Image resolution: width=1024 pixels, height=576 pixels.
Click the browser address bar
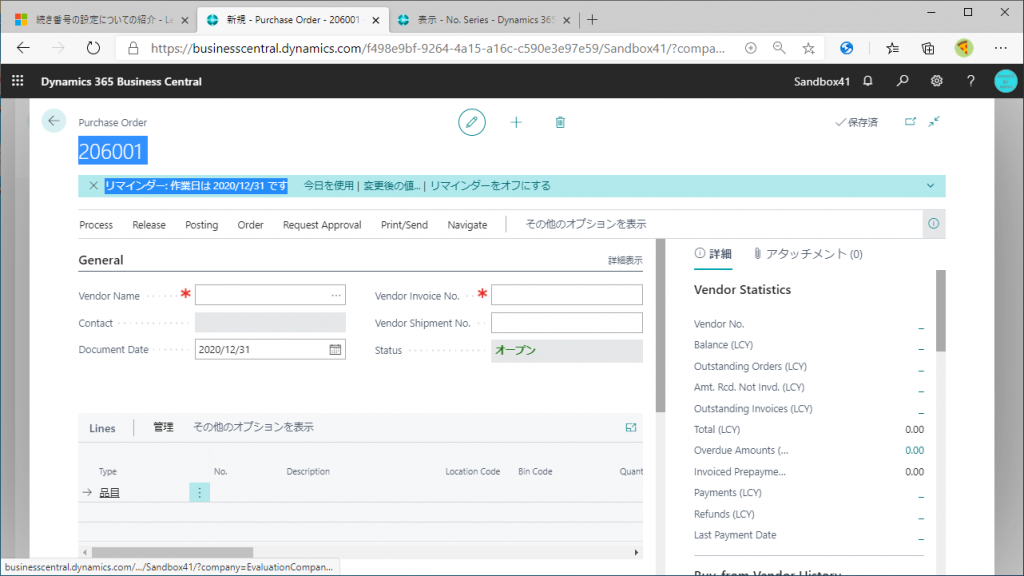(x=438, y=48)
